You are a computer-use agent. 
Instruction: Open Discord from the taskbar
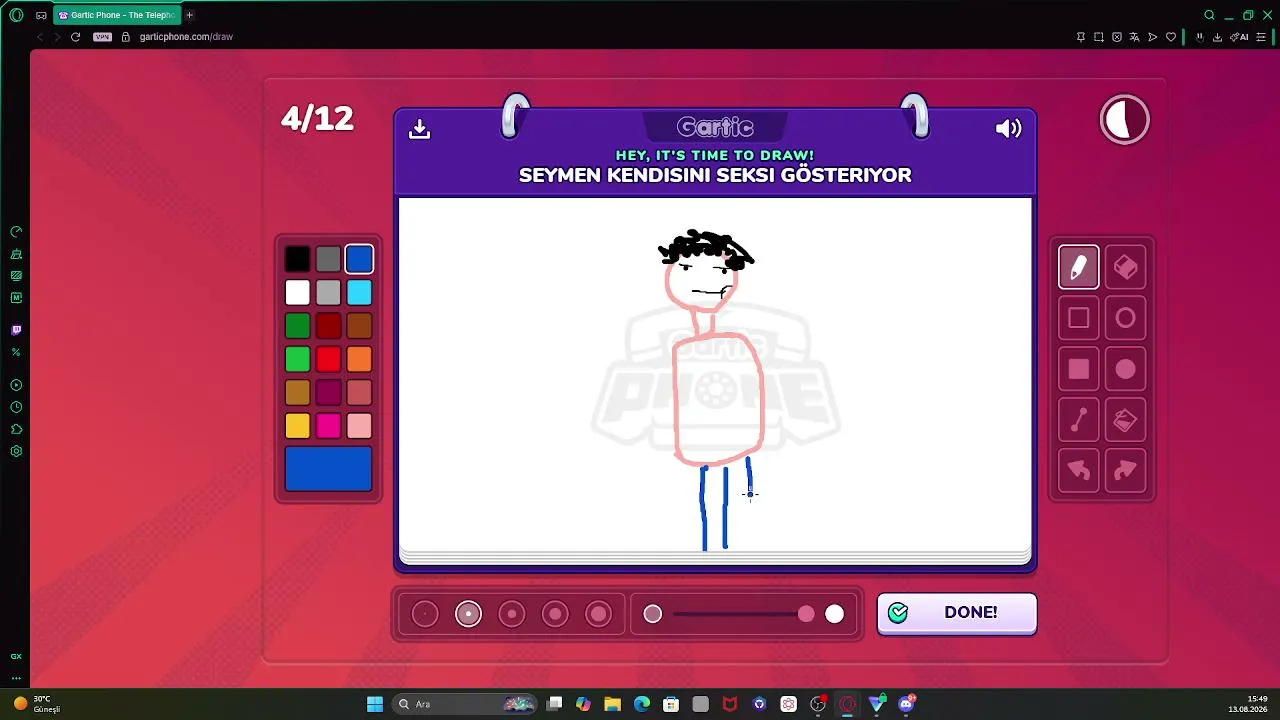(x=907, y=704)
